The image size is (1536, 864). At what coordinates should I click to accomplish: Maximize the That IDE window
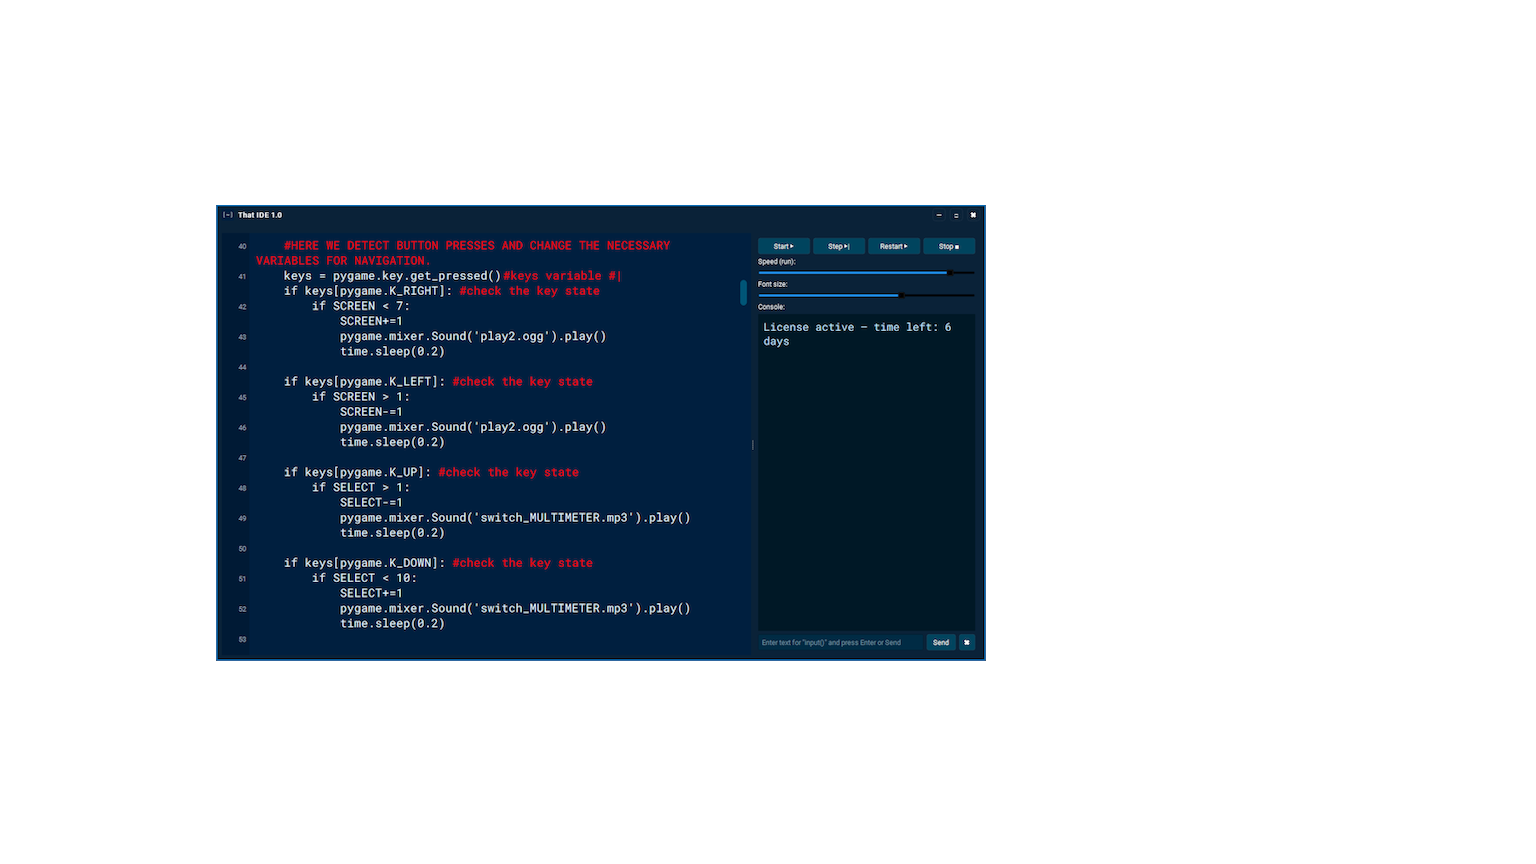(956, 215)
